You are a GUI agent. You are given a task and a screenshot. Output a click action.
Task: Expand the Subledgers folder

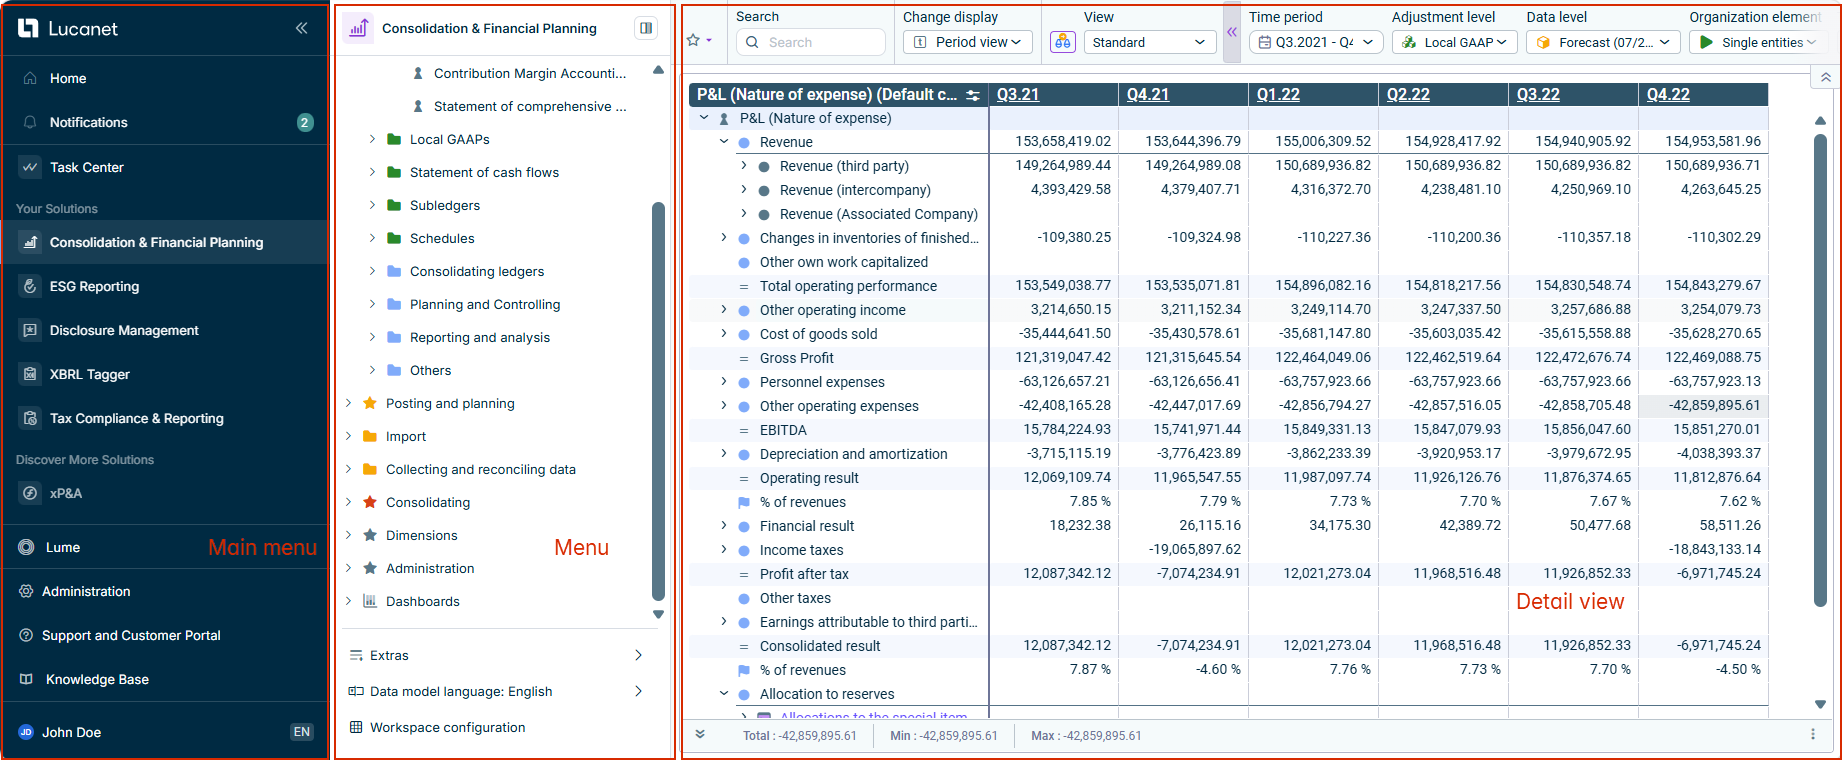click(372, 205)
